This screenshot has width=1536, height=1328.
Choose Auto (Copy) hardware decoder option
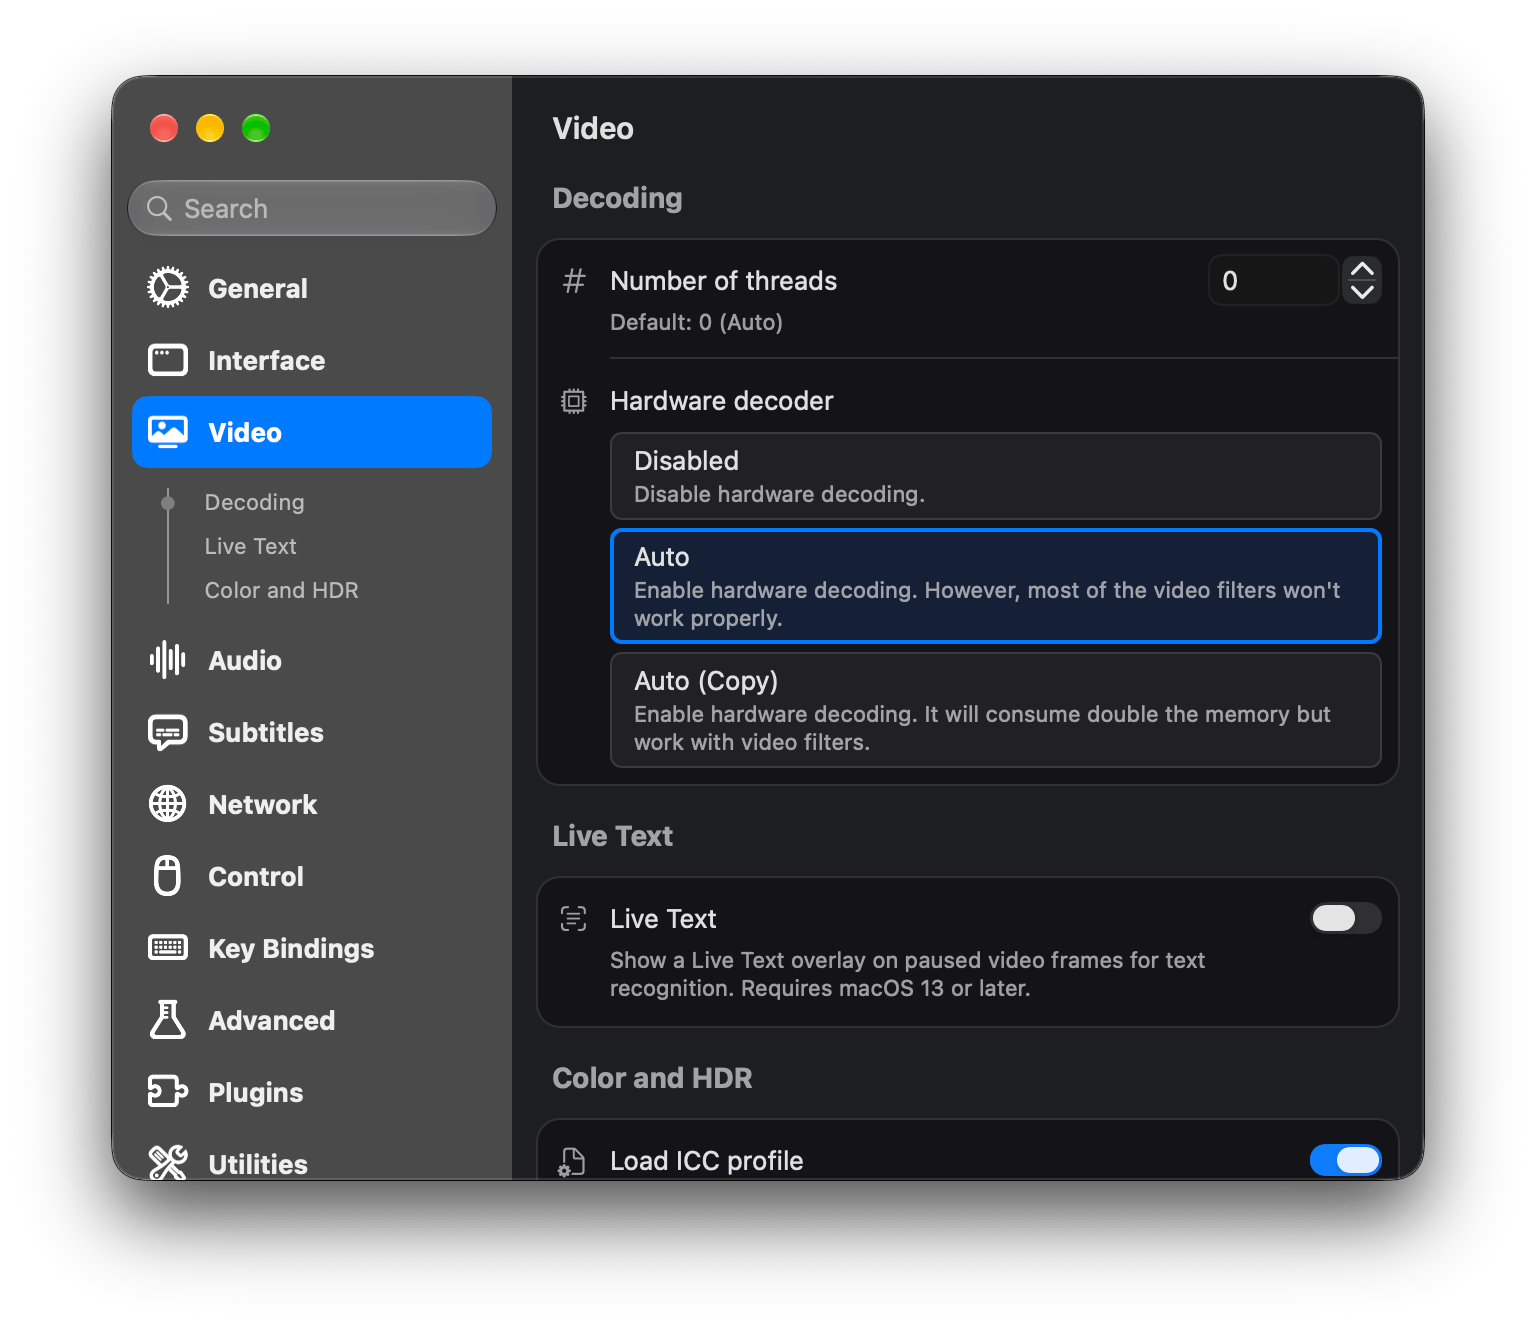click(x=996, y=710)
